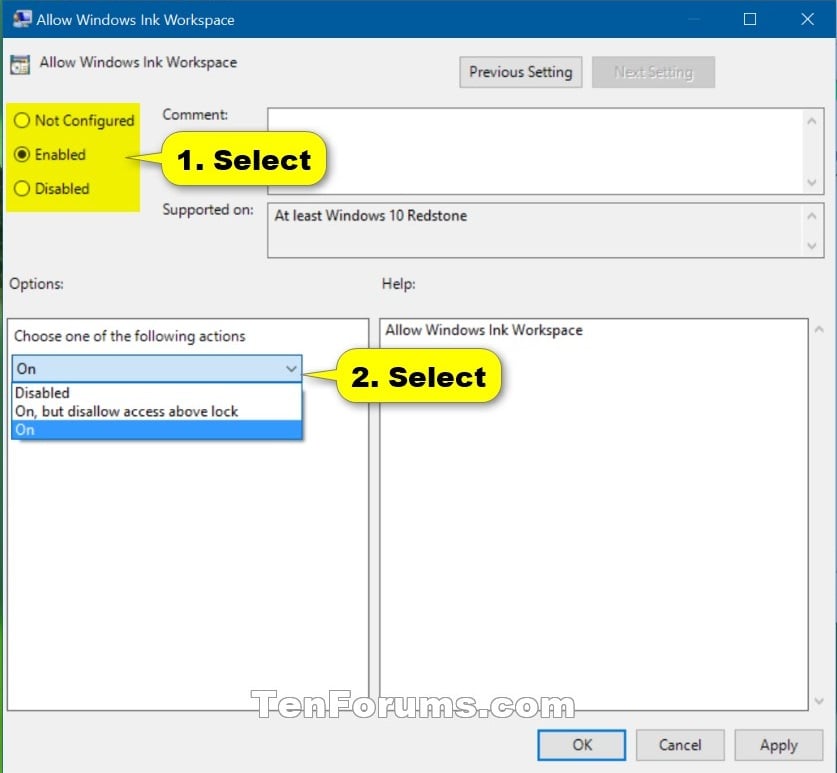Screen dimensions: 837x773
Task: Click the Previous Setting button
Action: [520, 71]
